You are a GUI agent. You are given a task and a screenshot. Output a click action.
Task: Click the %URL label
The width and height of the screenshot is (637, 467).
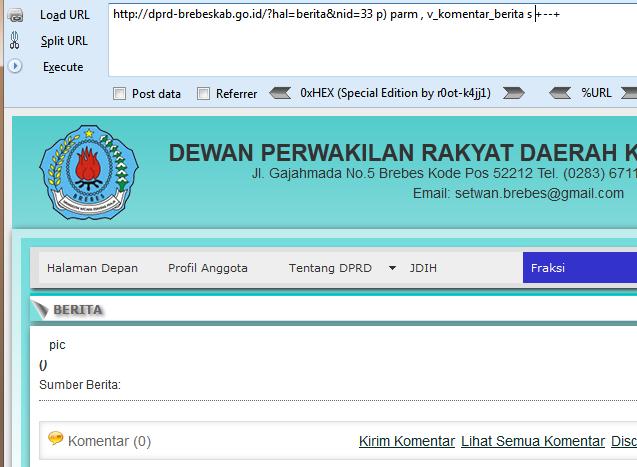pyautogui.click(x=596, y=93)
